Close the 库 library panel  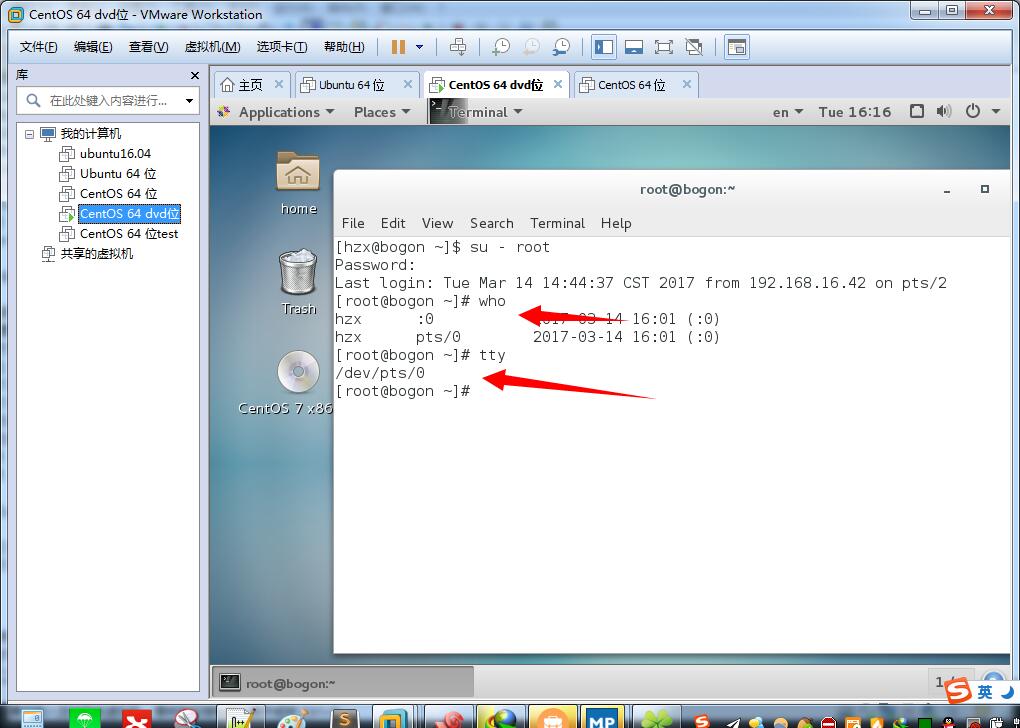coord(194,75)
